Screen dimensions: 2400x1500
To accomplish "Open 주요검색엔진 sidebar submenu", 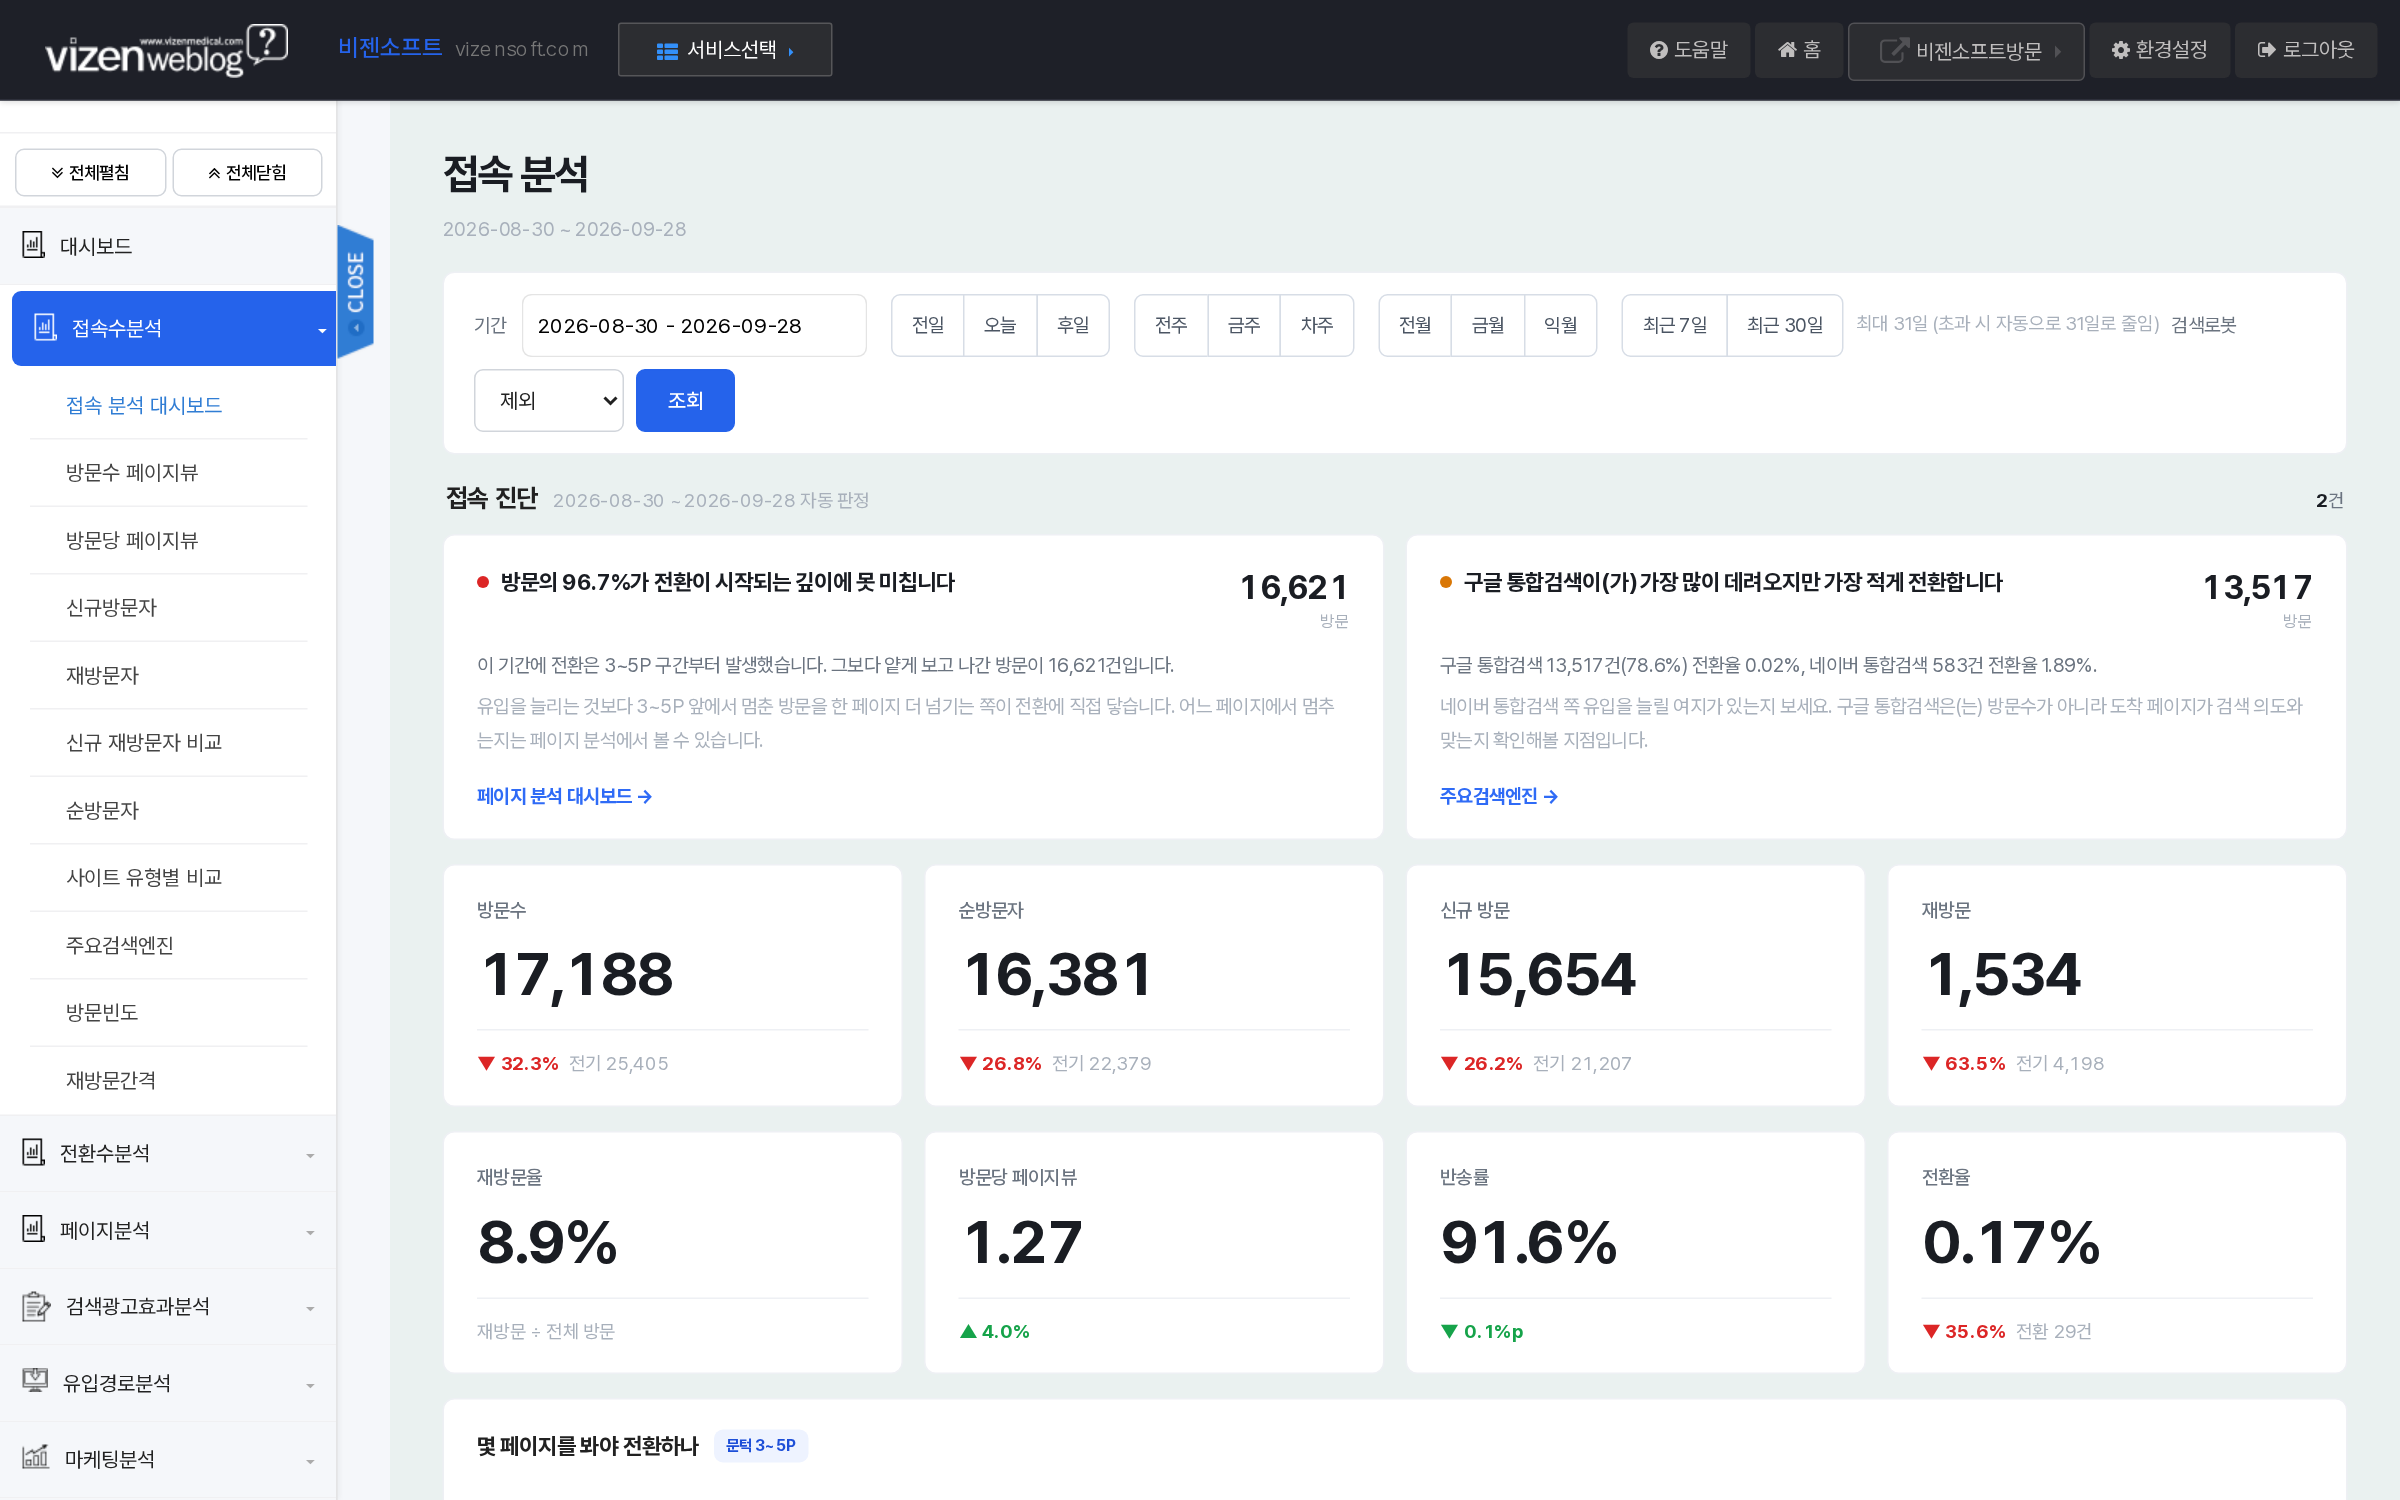I will coord(120,946).
